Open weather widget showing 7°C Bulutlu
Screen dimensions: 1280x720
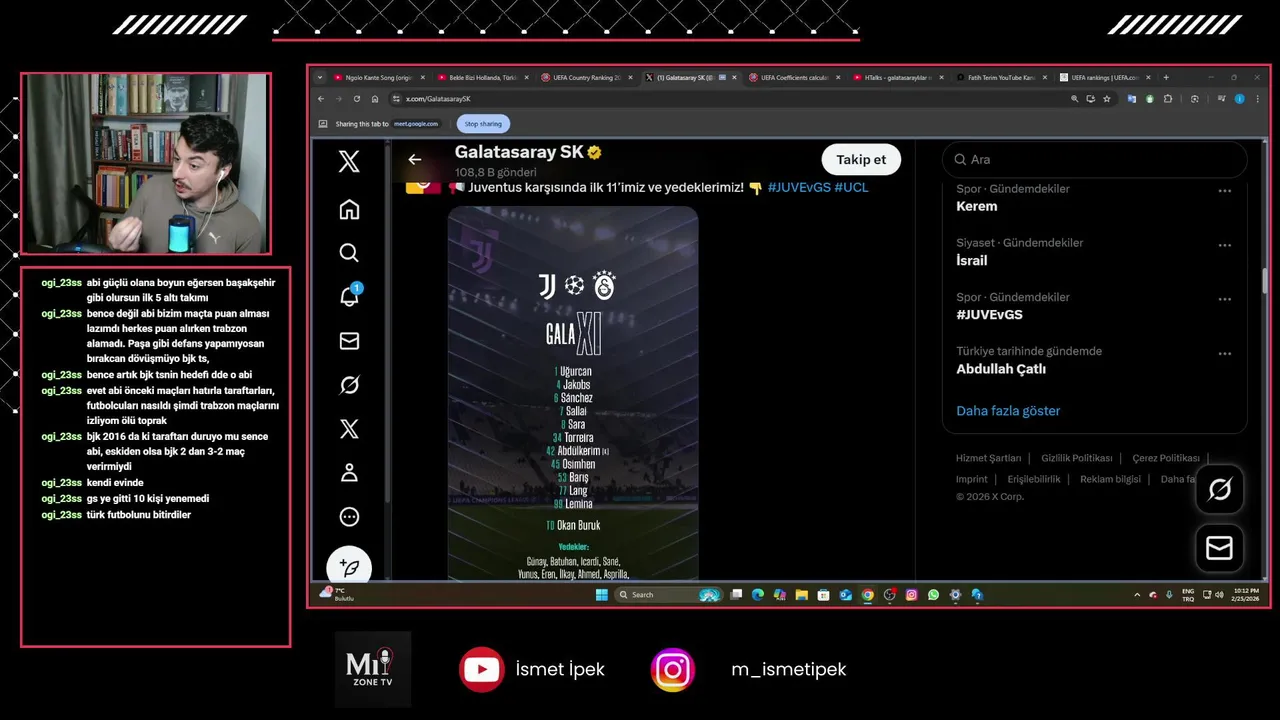pos(336,594)
